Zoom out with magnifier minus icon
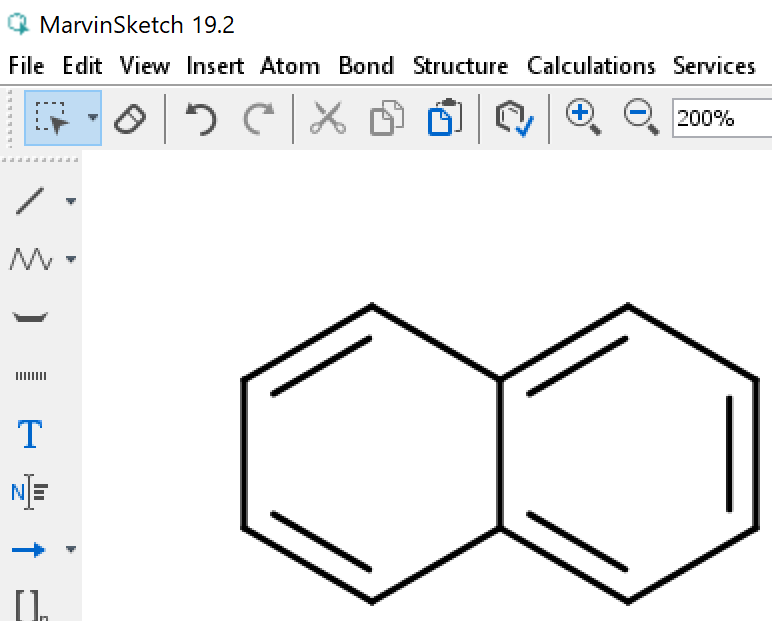 coord(640,118)
